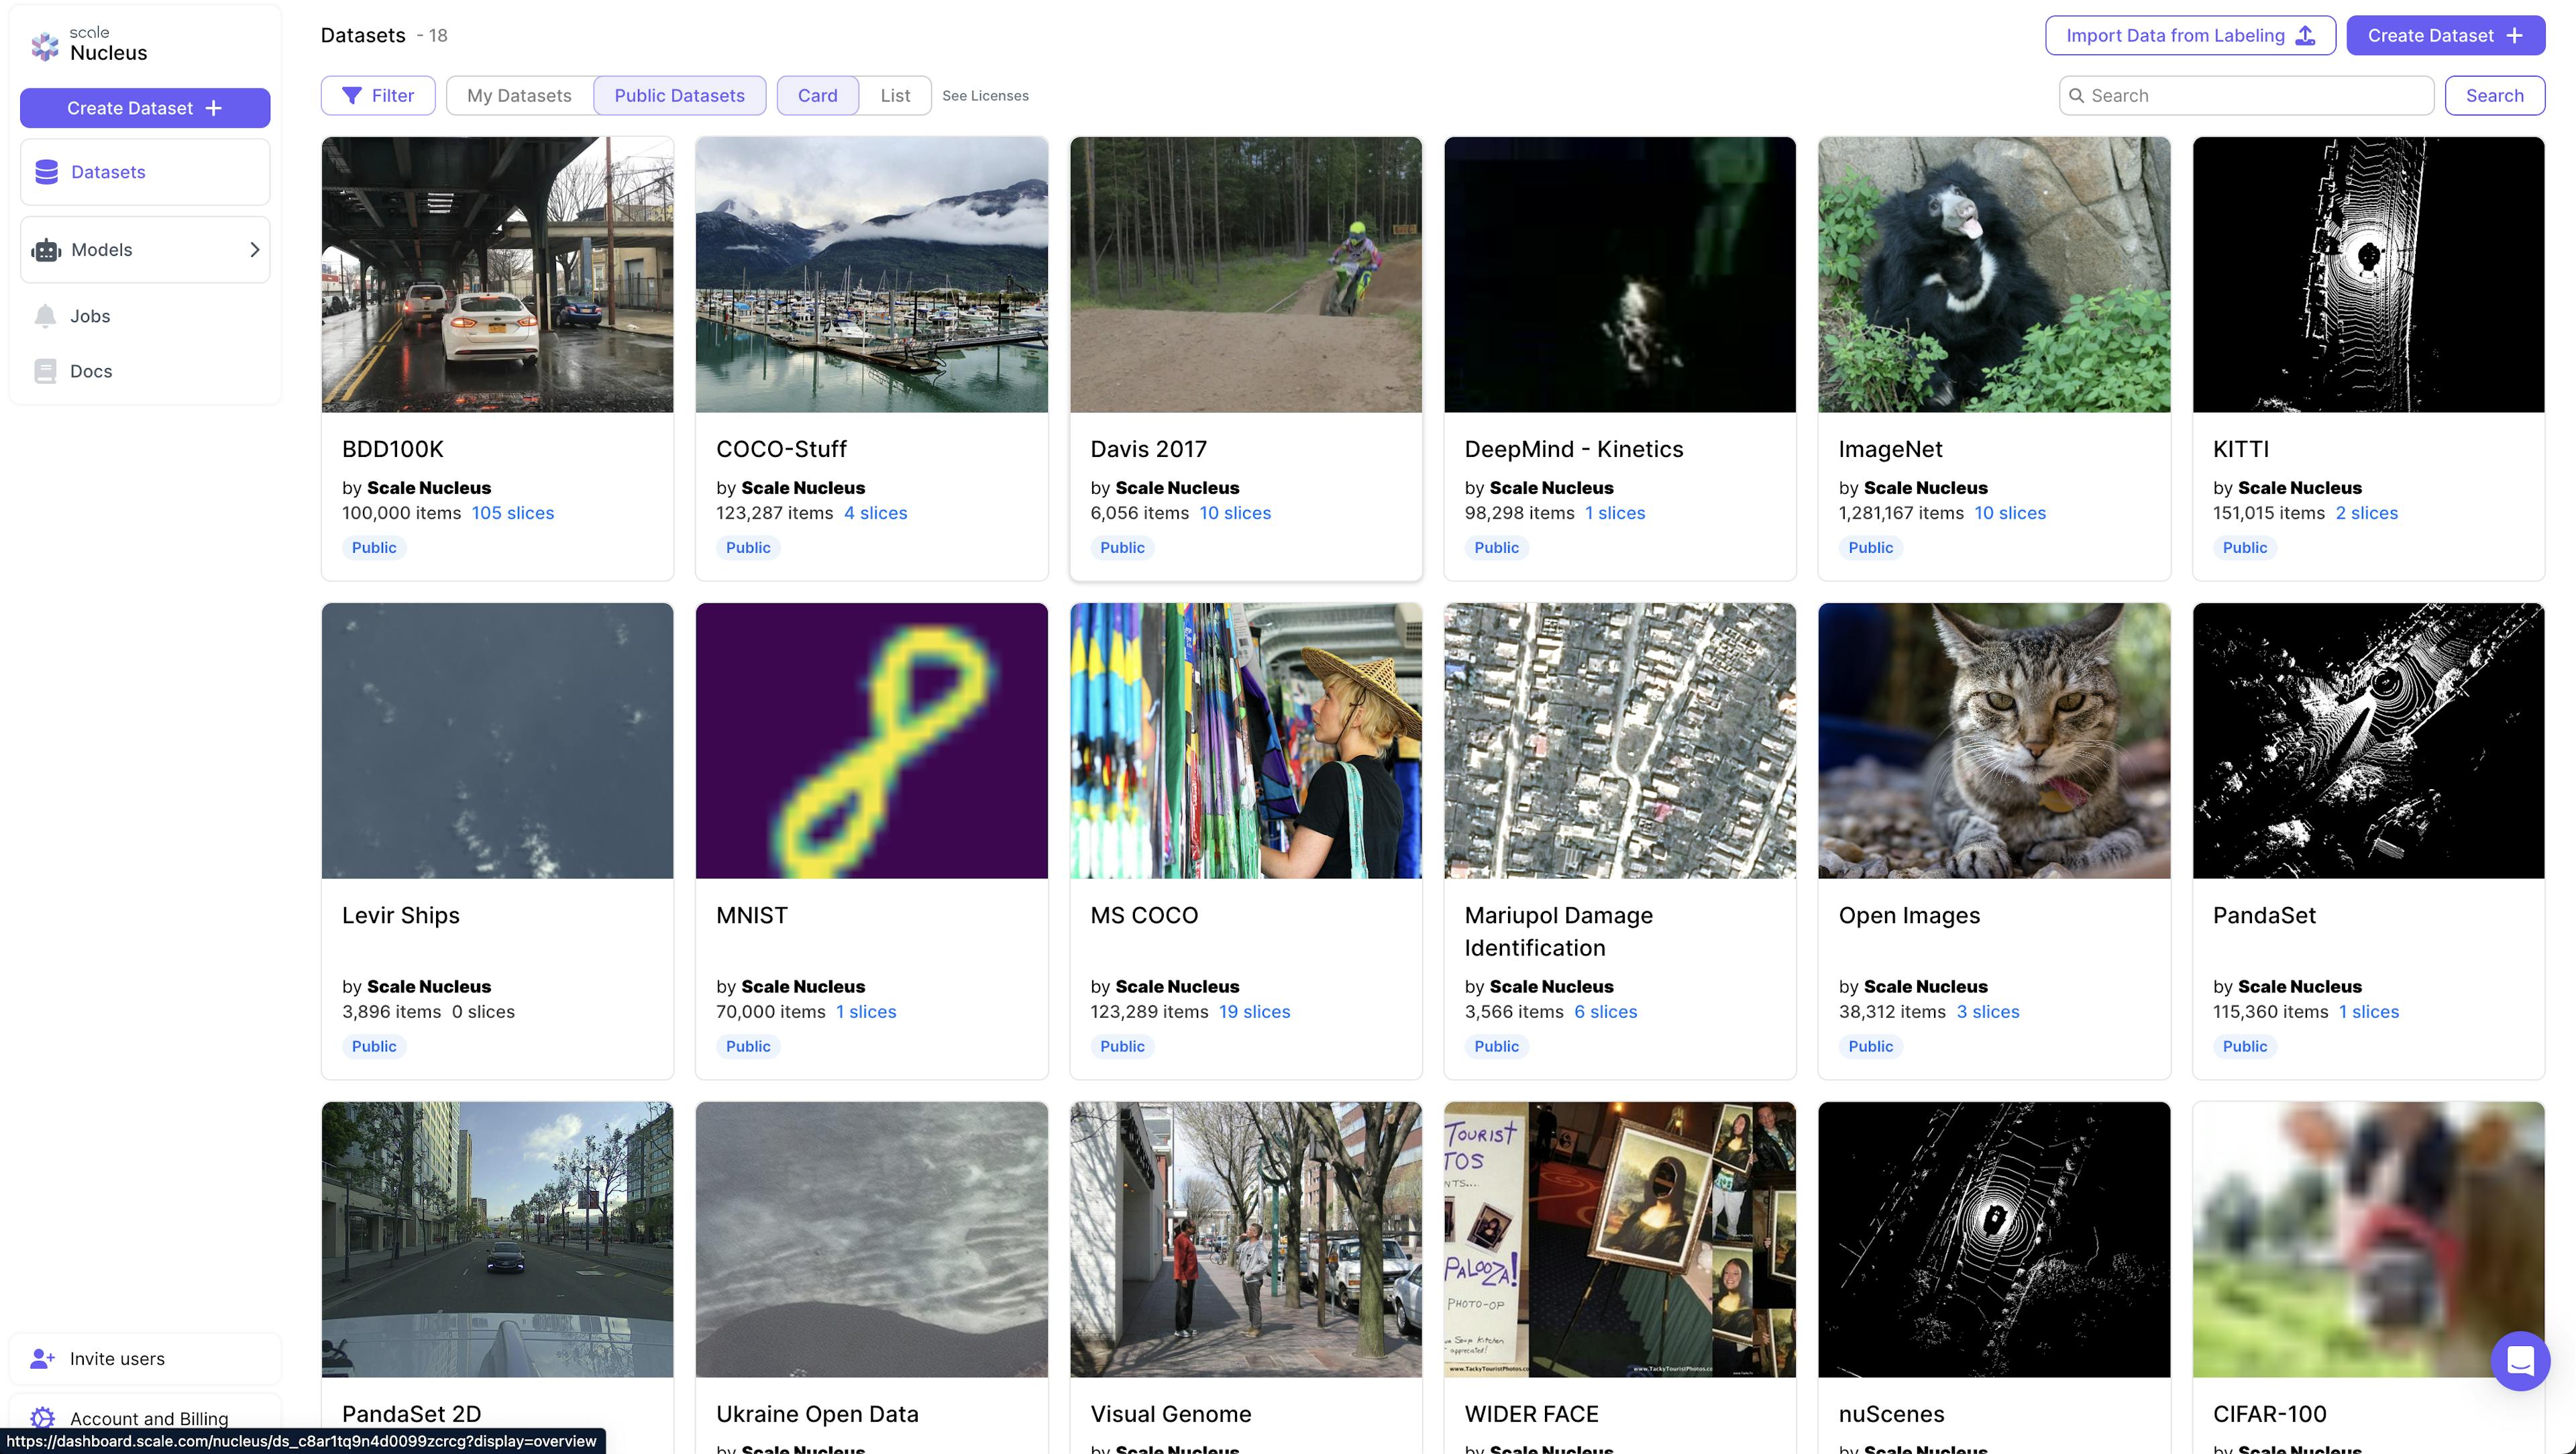The width and height of the screenshot is (2576, 1454).
Task: Click the Datasets database icon in sidebar
Action: (46, 172)
